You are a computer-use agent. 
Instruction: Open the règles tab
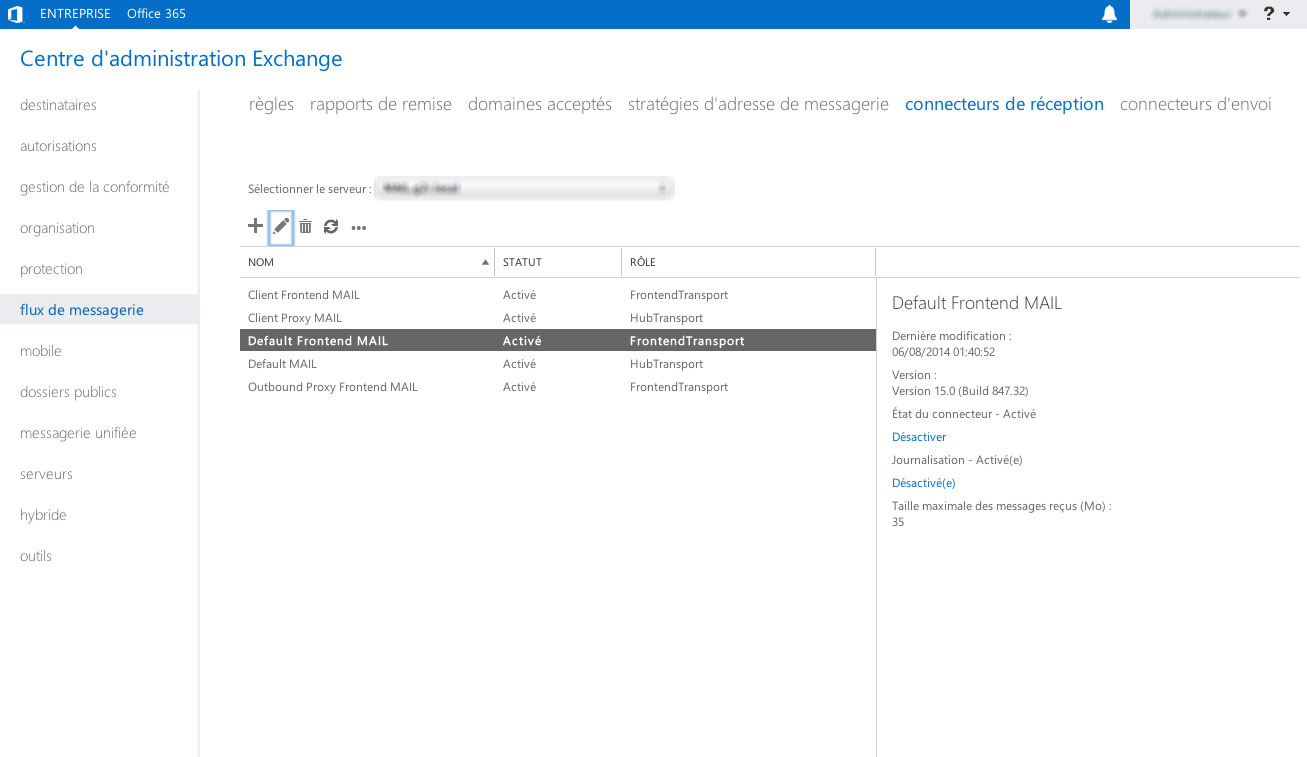pyautogui.click(x=271, y=104)
